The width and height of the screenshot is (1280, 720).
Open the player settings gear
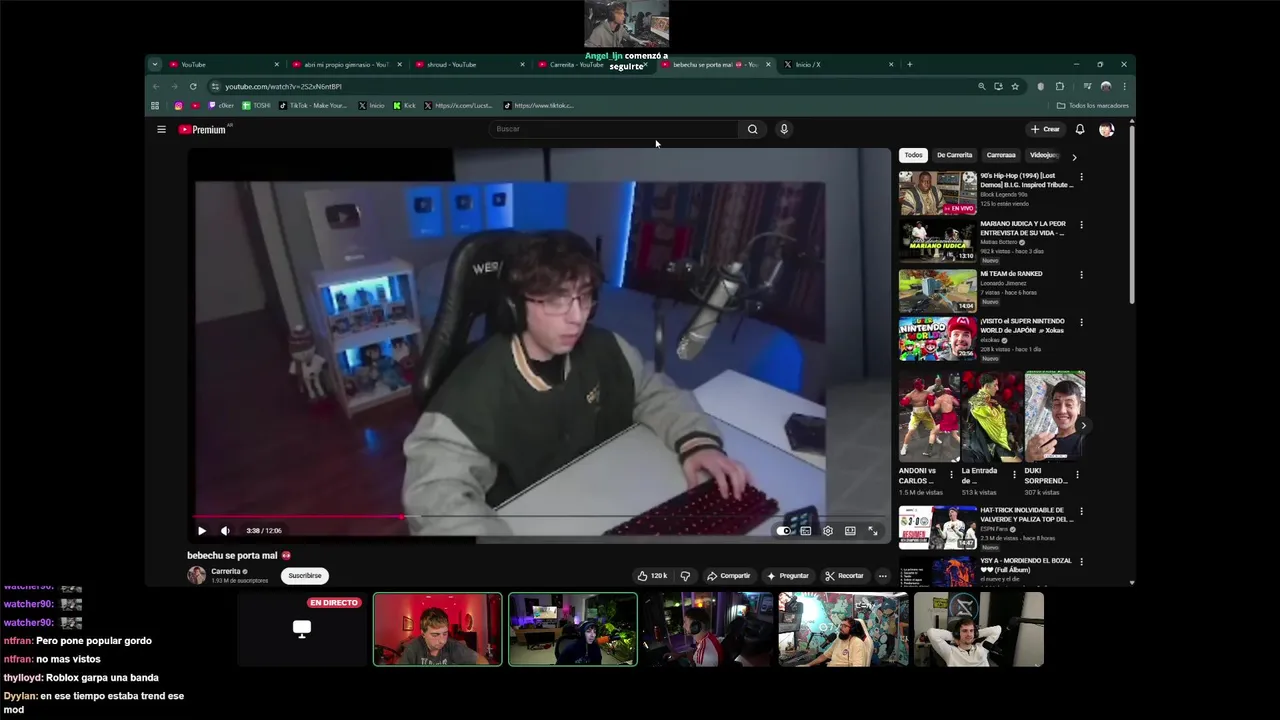(828, 531)
